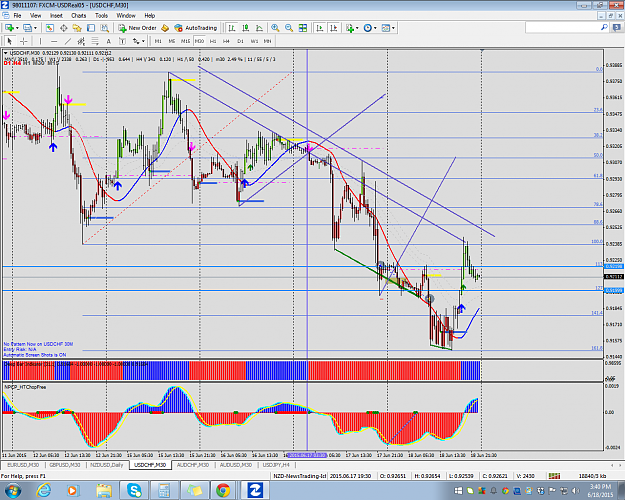625x500 pixels.
Task: Switch to M1 timeframe
Action: [x=158, y=41]
